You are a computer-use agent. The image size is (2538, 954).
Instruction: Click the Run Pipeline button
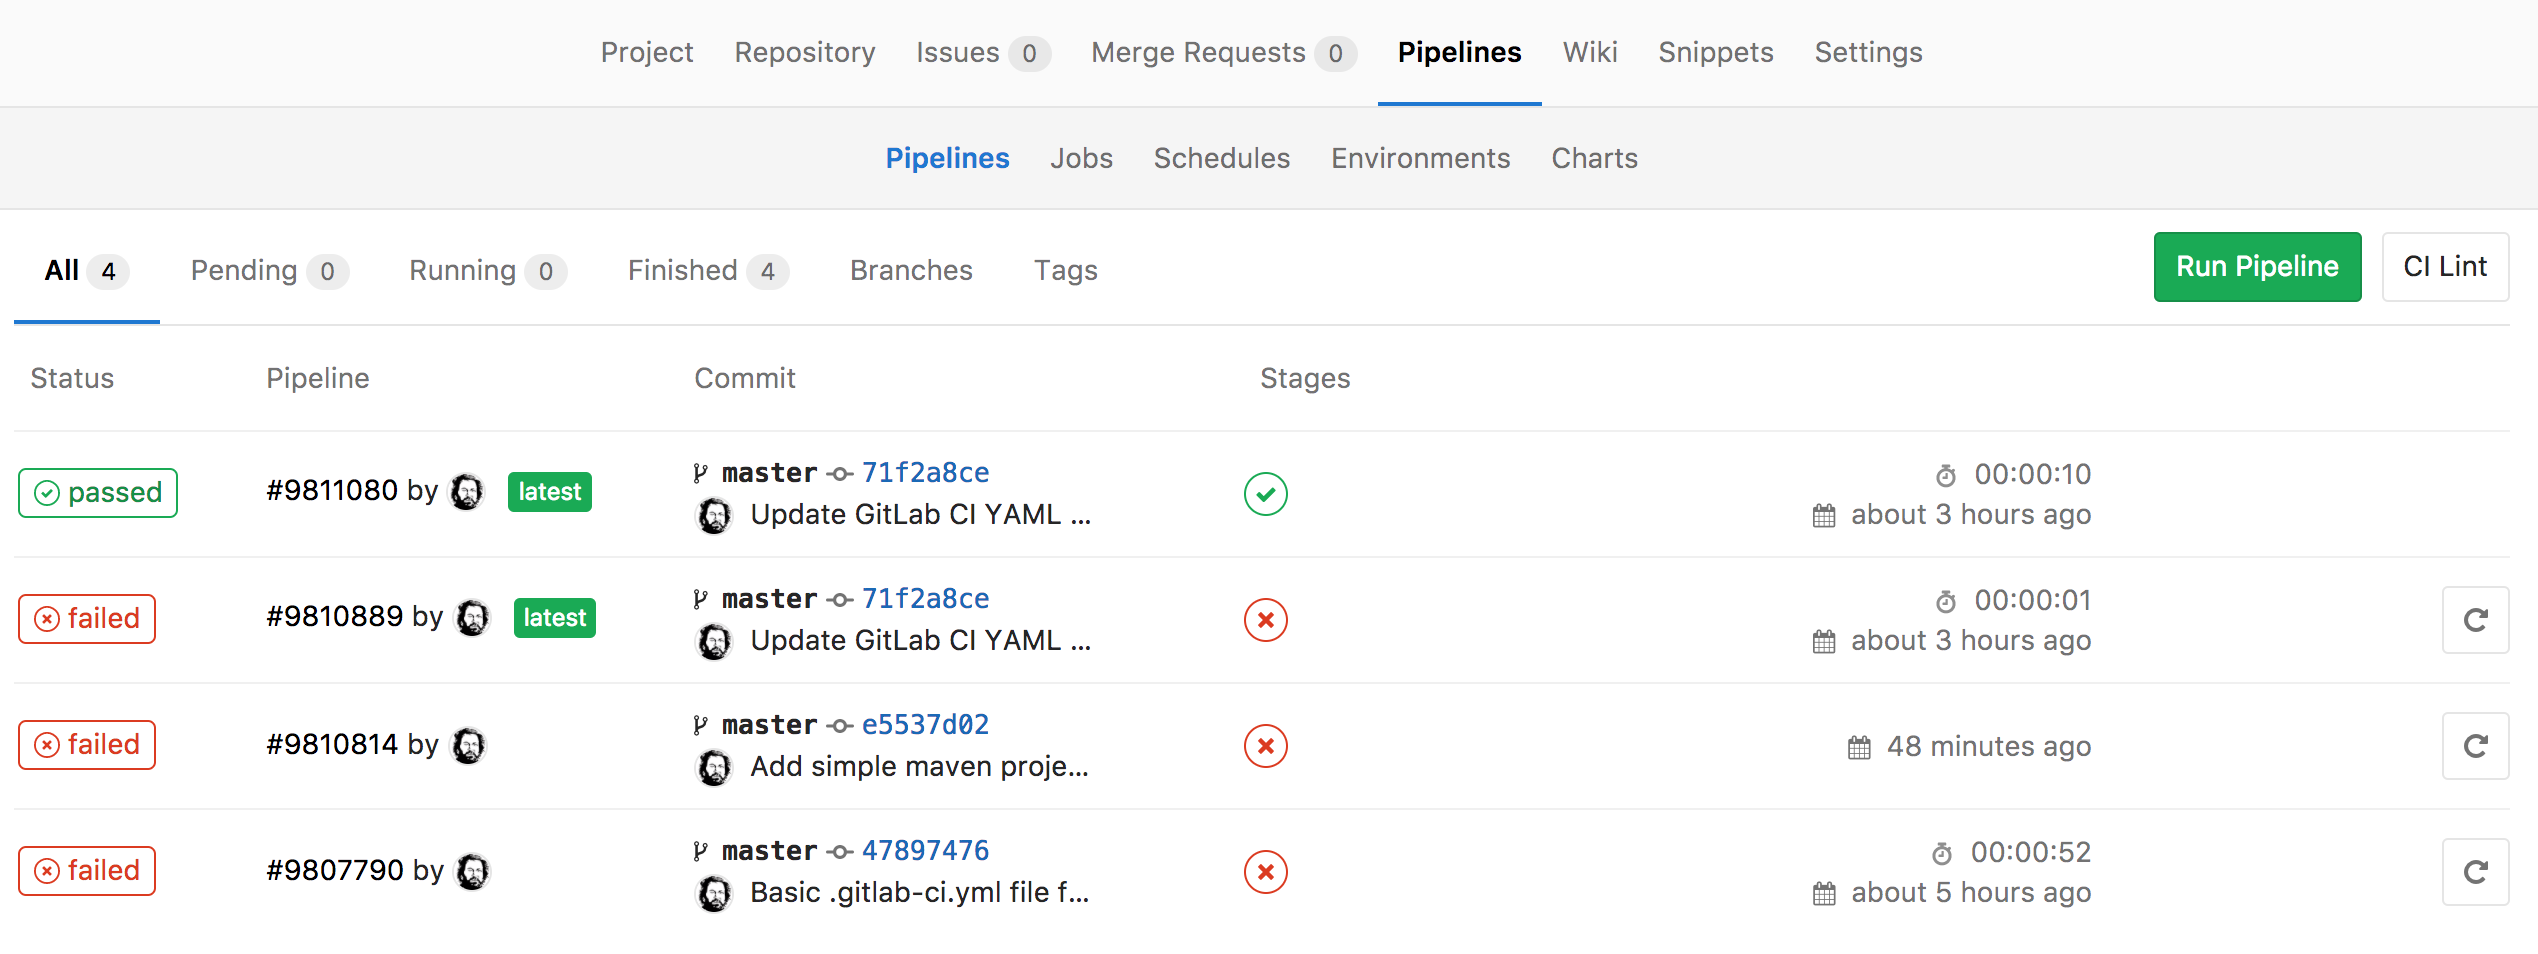pyautogui.click(x=2257, y=267)
